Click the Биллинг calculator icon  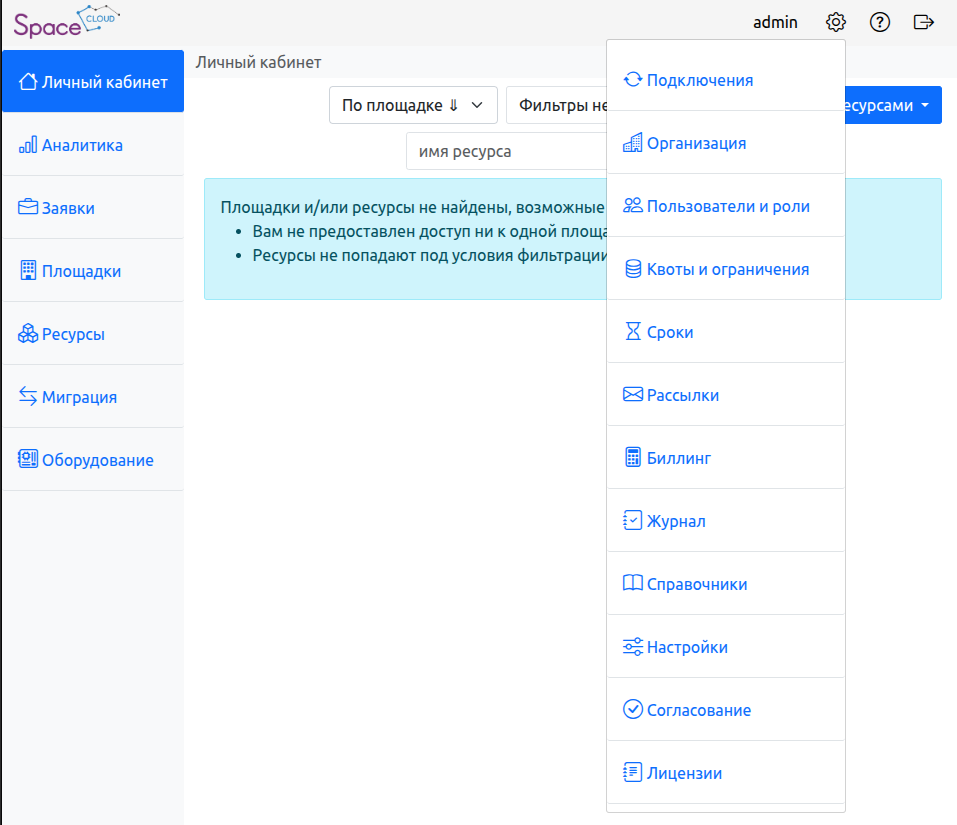(x=632, y=458)
